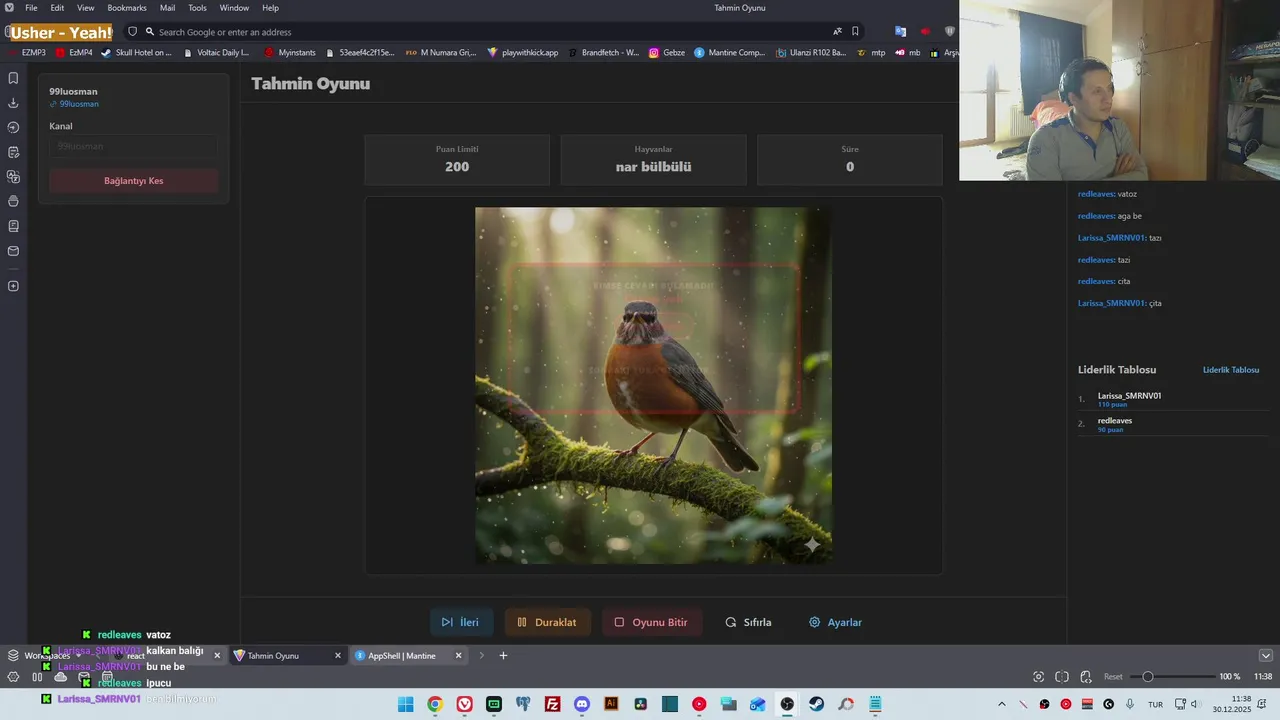Open the Mail panel icon in sidebar
This screenshot has height=720, width=1280.
tap(13, 251)
